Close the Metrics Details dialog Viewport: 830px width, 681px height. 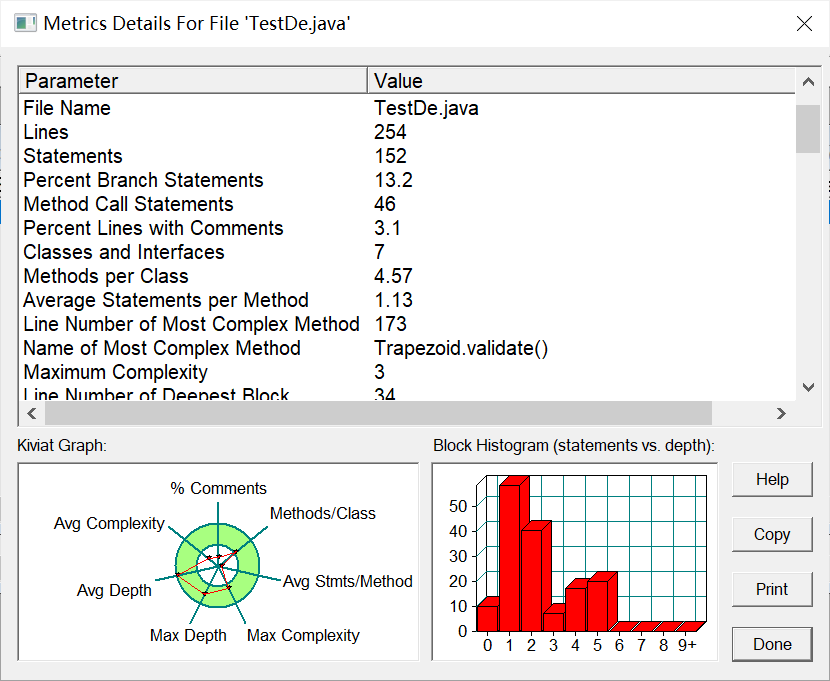coord(804,24)
